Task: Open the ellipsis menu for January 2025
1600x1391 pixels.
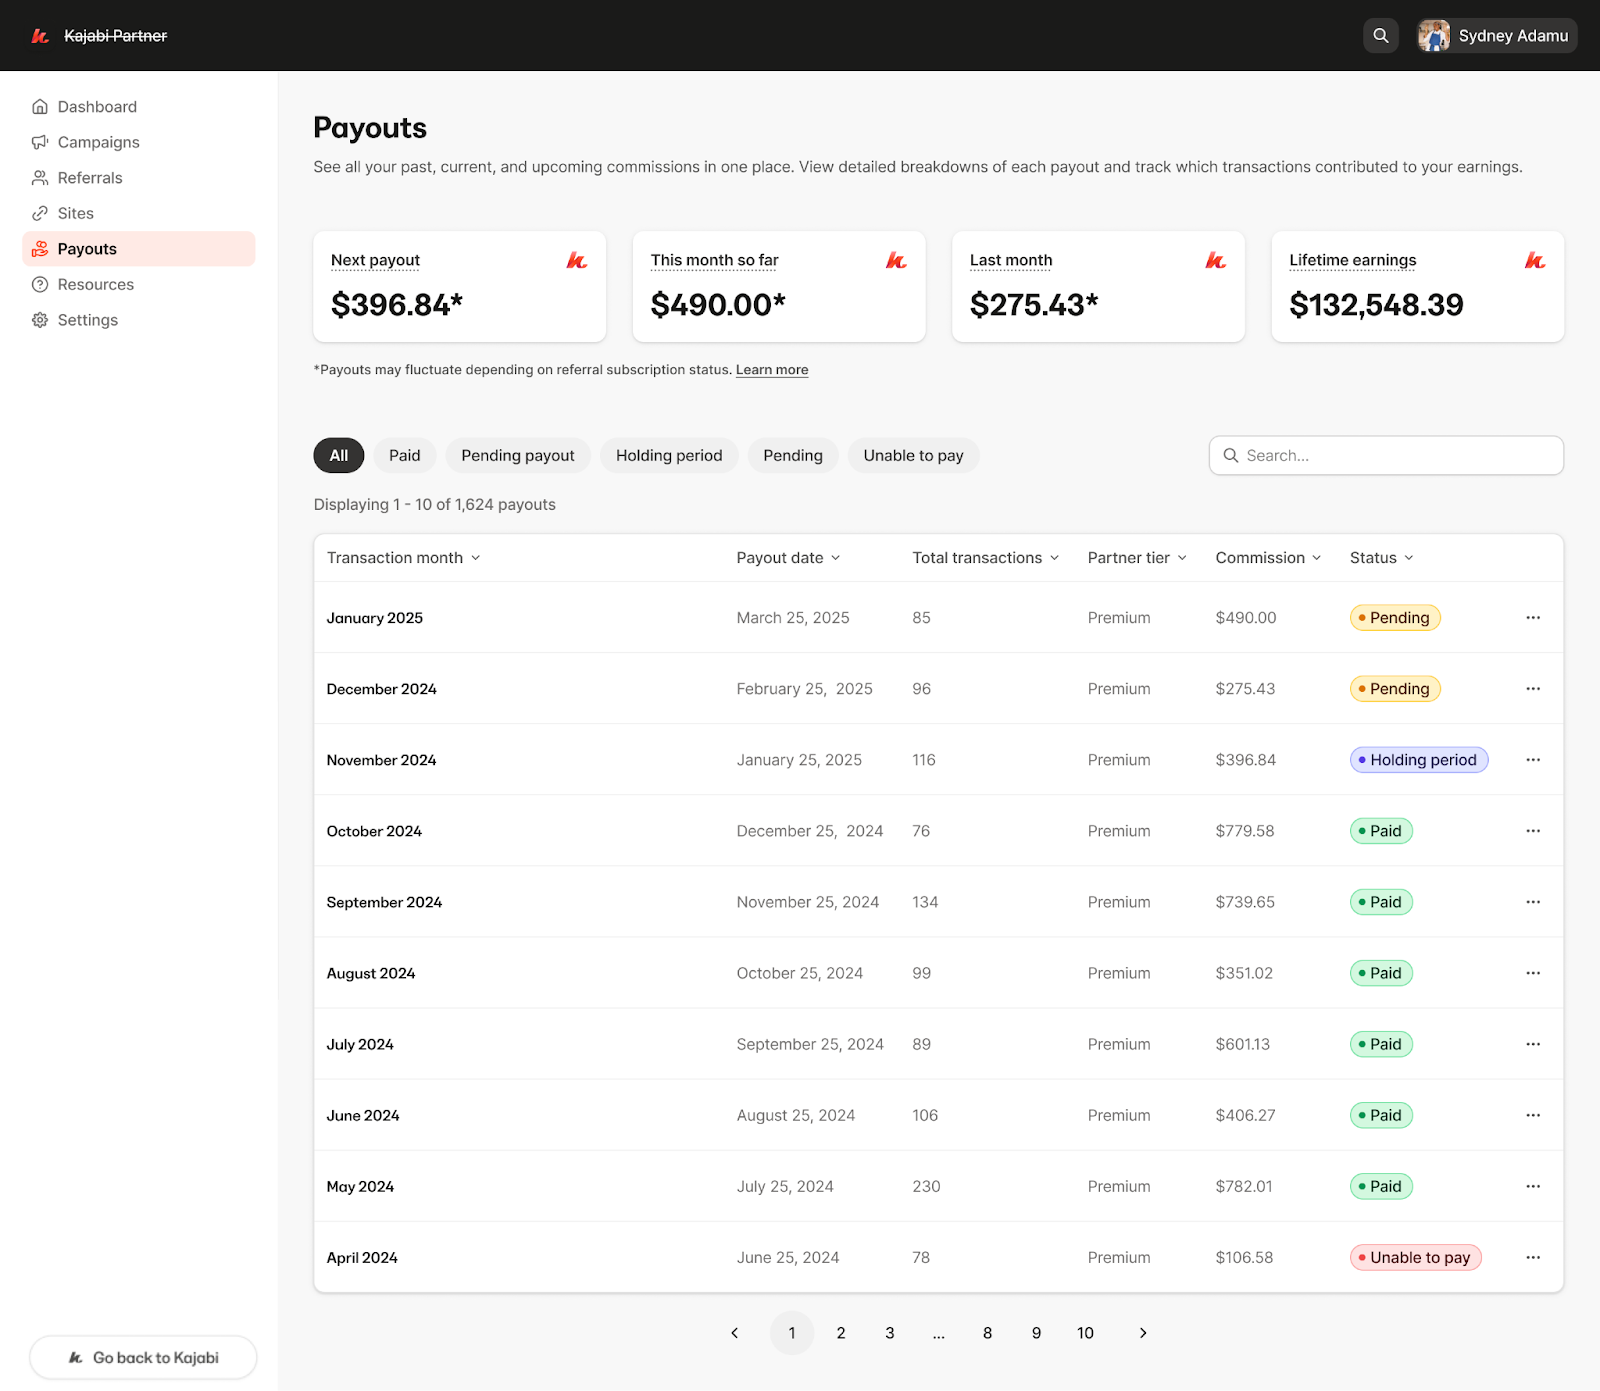Action: (x=1533, y=617)
